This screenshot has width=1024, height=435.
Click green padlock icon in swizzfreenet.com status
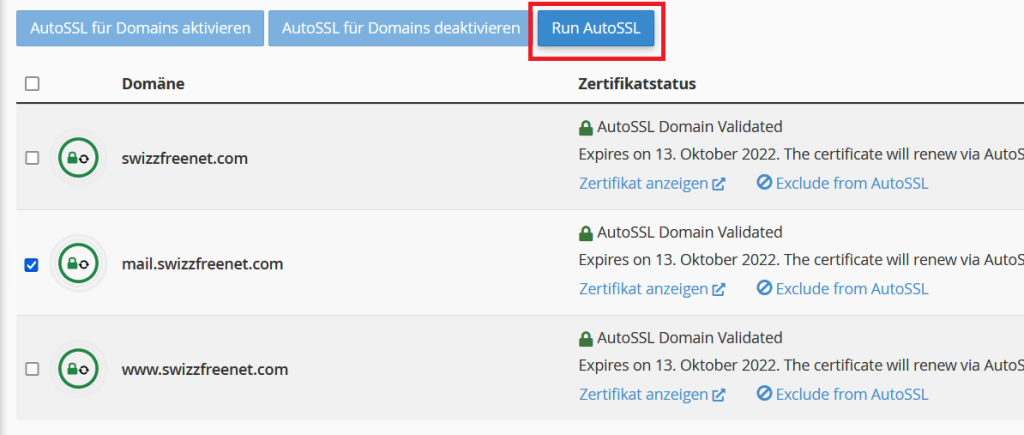tap(586, 127)
